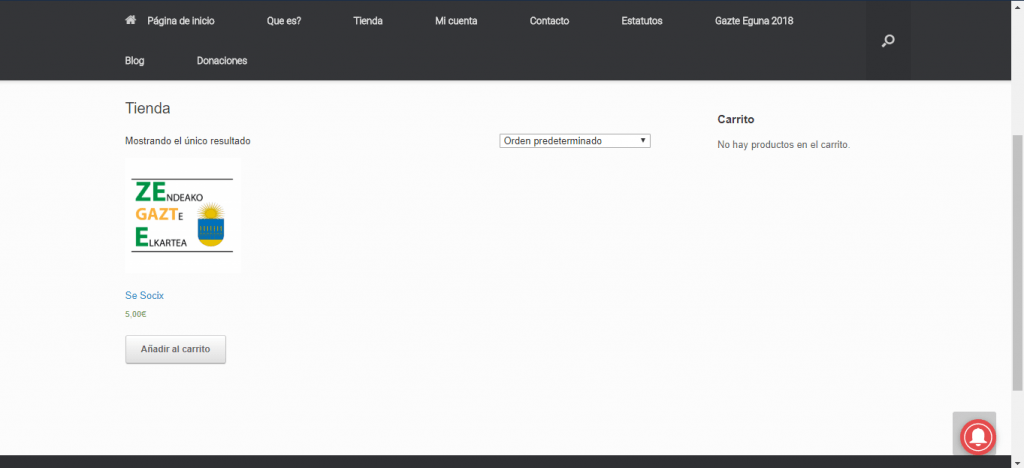Click the Zendeako Gazte Elkartea product image
This screenshot has height=468, width=1024.
point(184,215)
